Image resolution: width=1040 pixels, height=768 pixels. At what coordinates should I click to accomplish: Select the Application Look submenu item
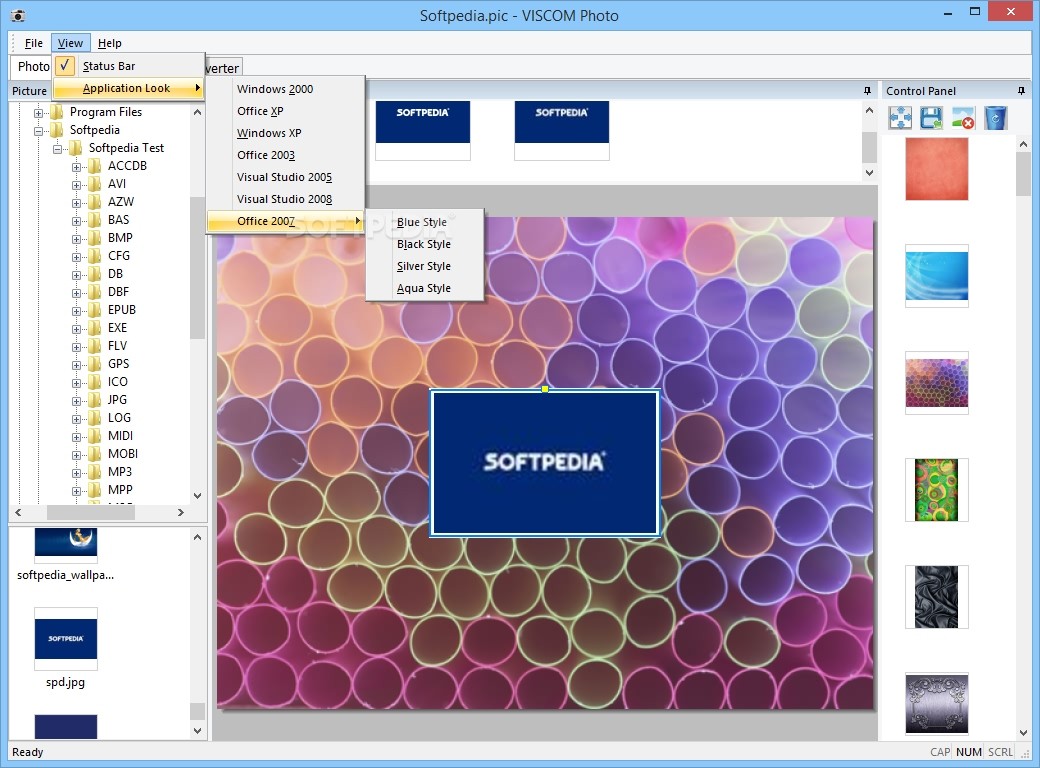[128, 88]
